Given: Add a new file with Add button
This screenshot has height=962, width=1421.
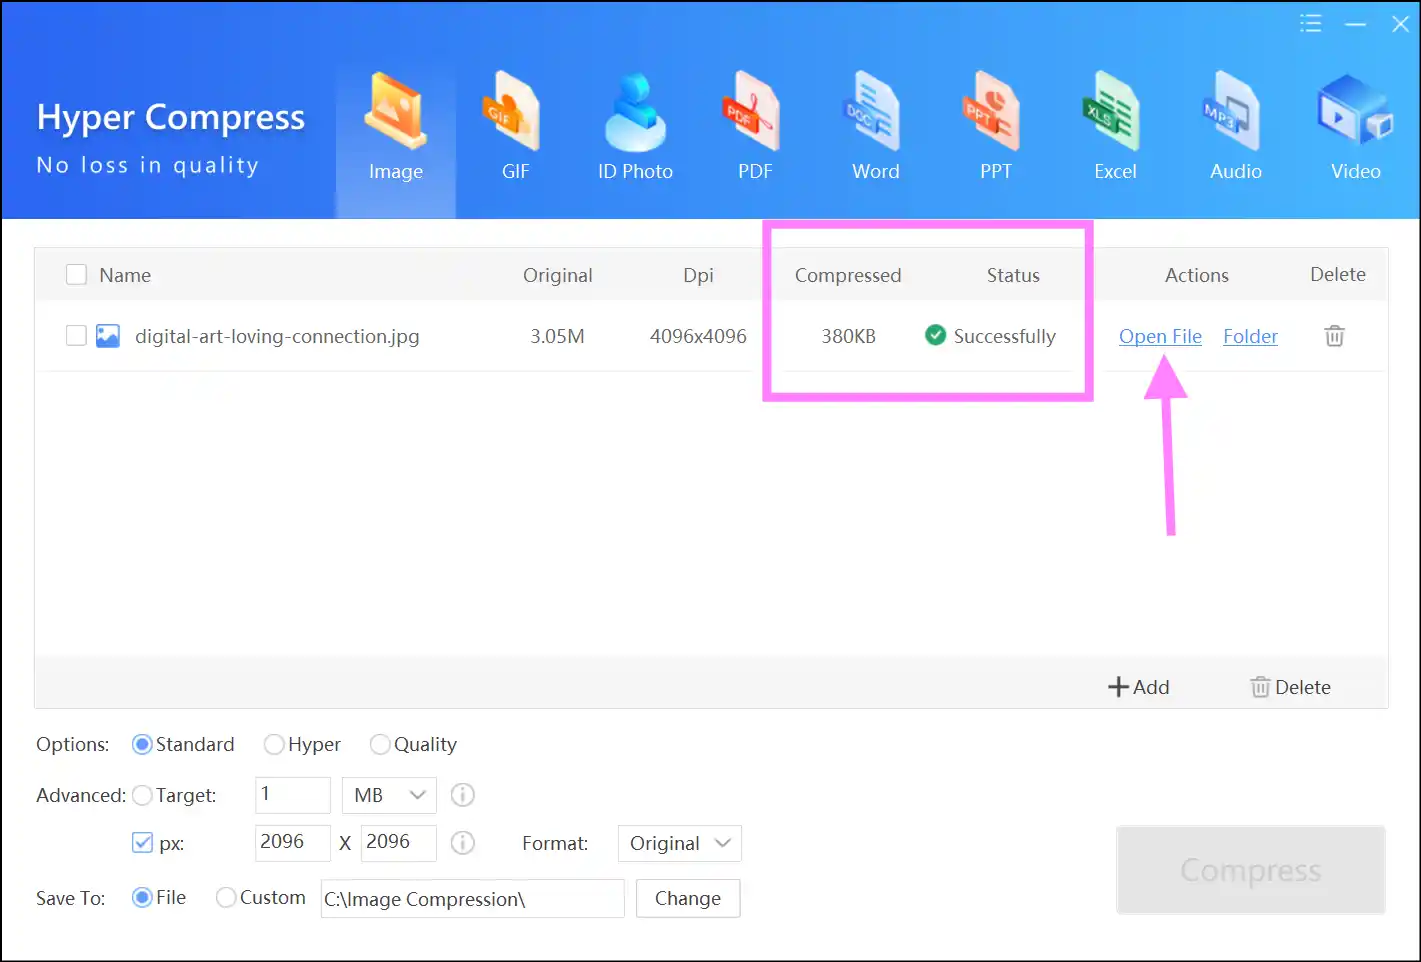Looking at the screenshot, I should click(x=1139, y=687).
